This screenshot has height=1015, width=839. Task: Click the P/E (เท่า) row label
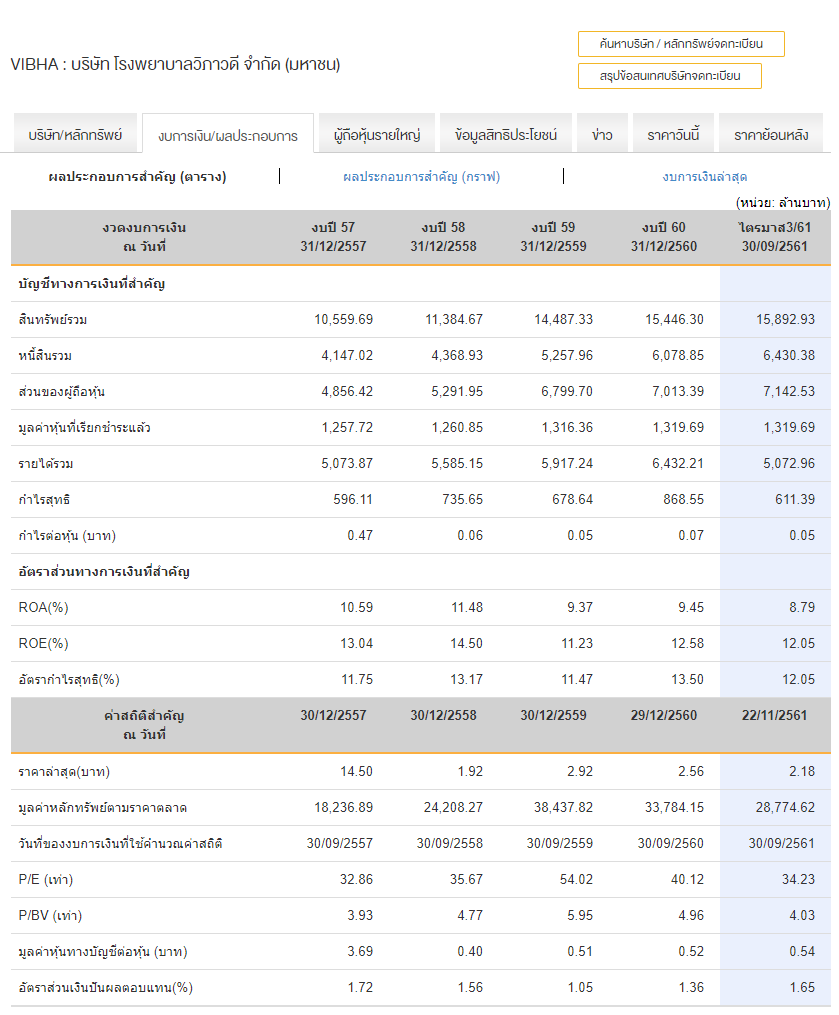pyautogui.click(x=45, y=880)
